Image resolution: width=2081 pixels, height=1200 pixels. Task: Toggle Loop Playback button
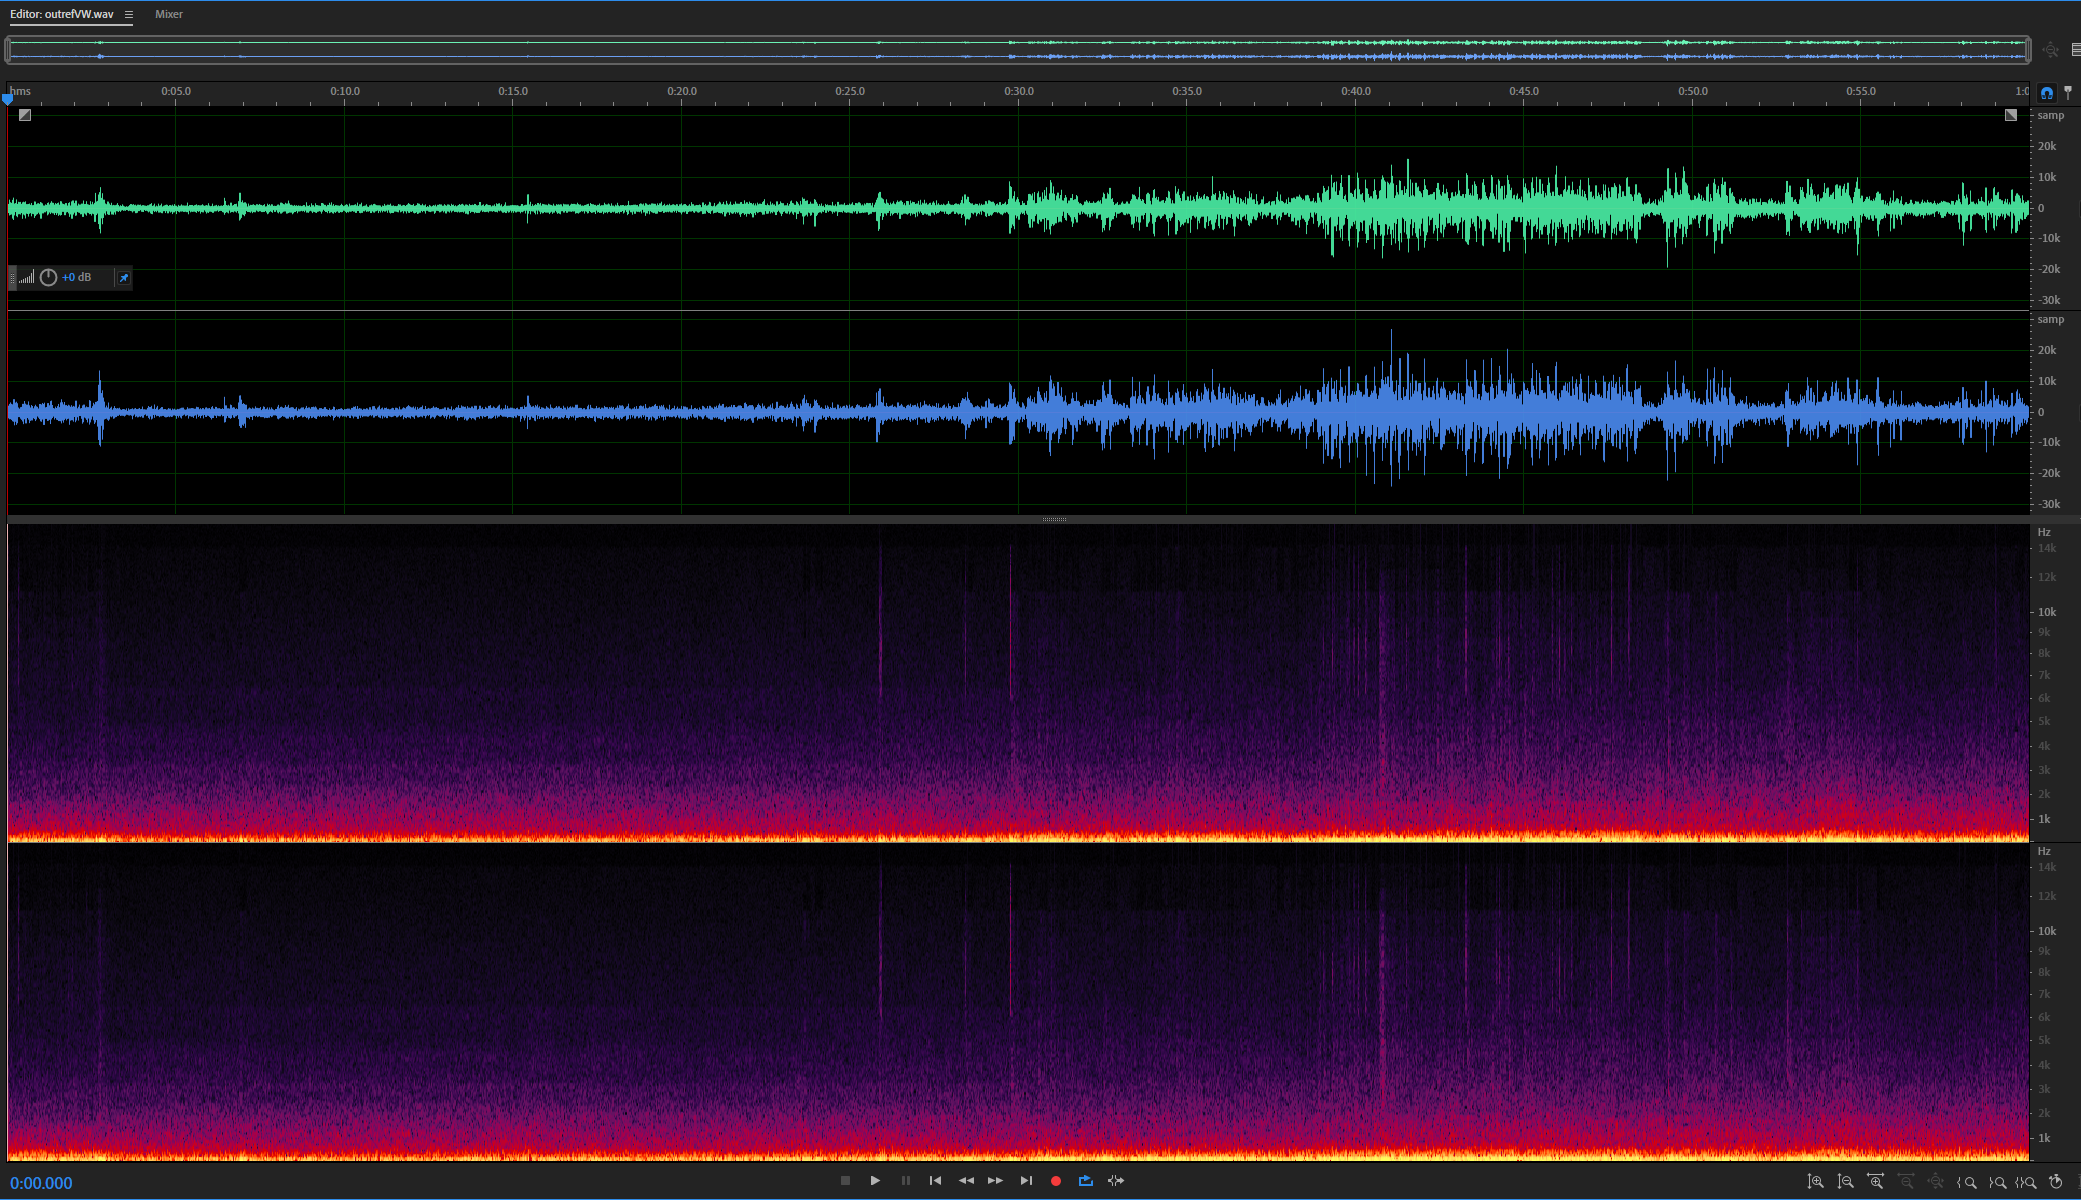pos(1086,1181)
